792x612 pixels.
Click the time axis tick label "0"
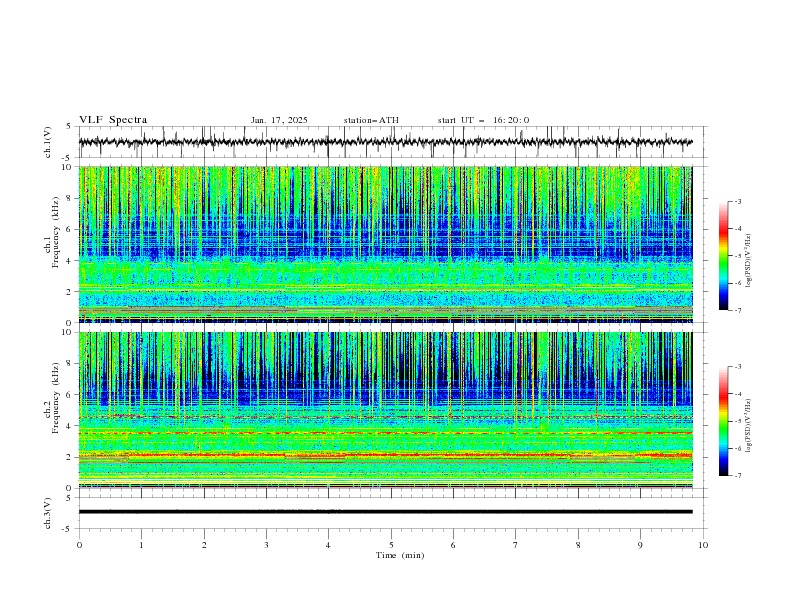[79, 545]
